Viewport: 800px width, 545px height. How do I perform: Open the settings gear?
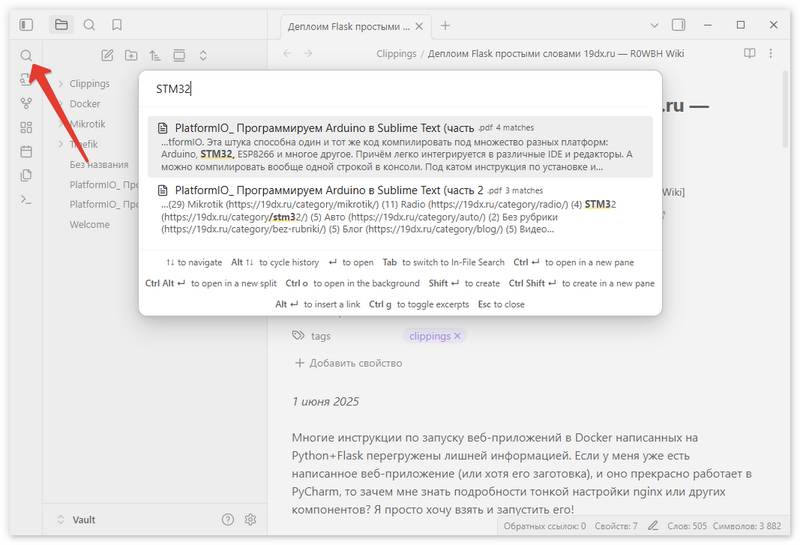250,519
